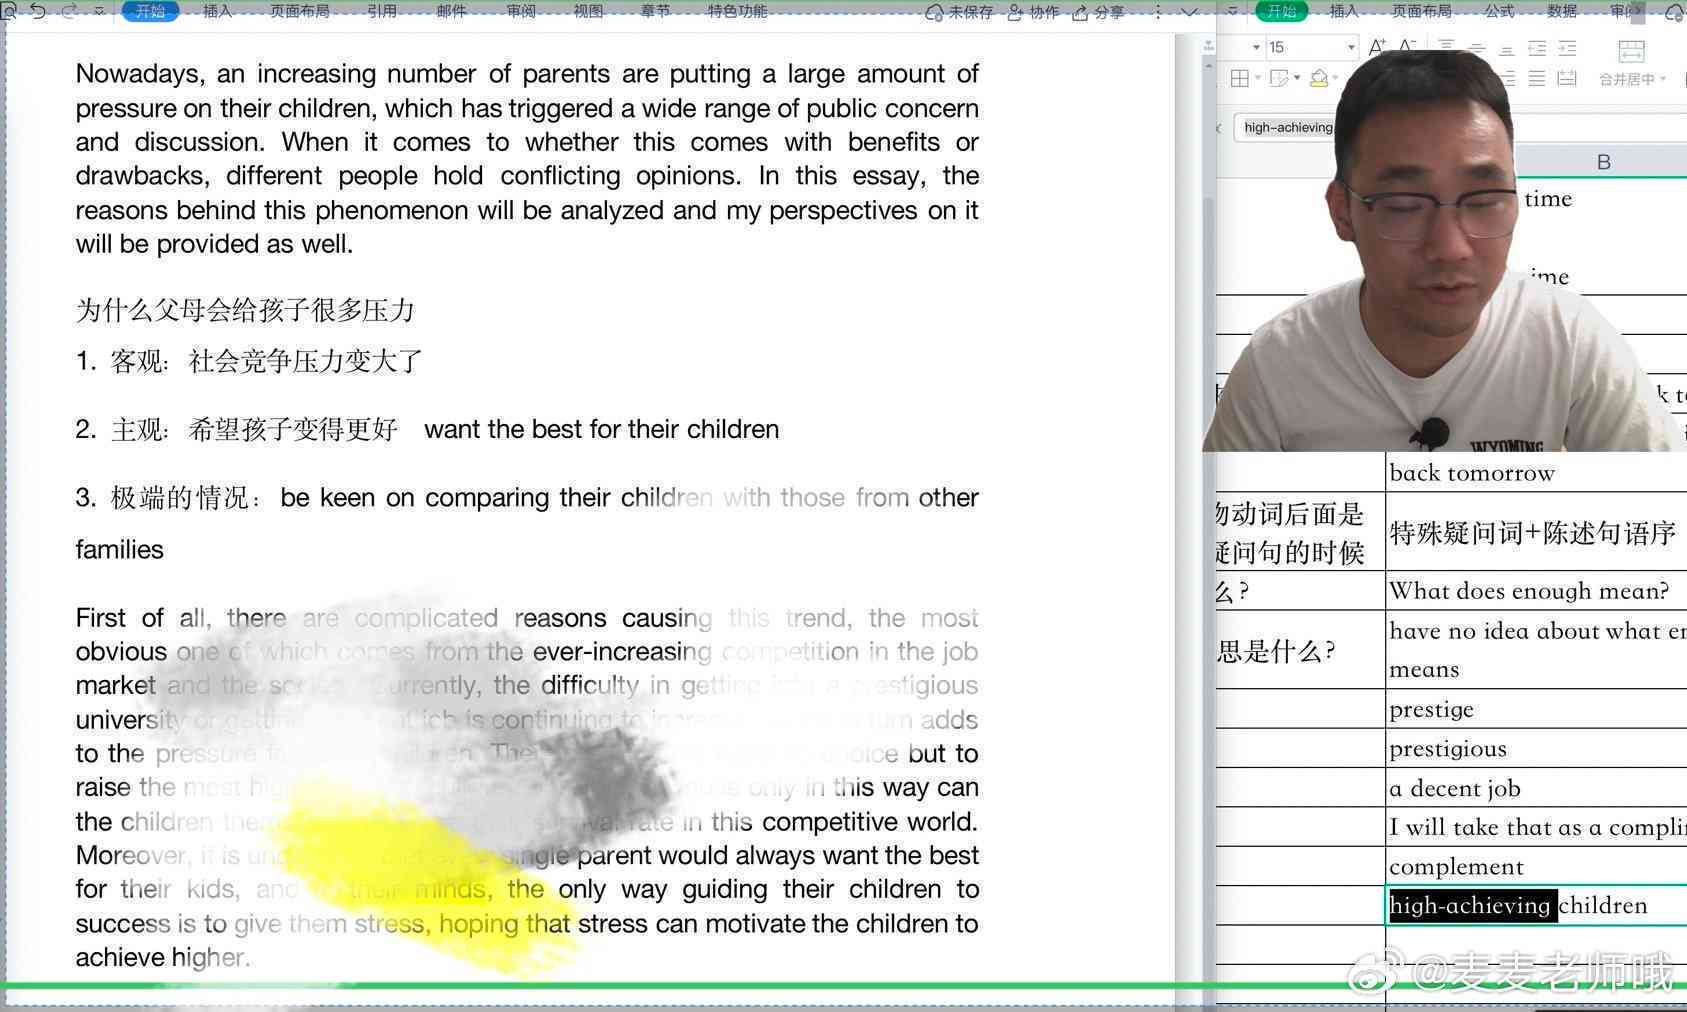Select the cell '特殊疑问词+陈述句语序'
This screenshot has height=1012, width=1687.
[x=1536, y=532]
